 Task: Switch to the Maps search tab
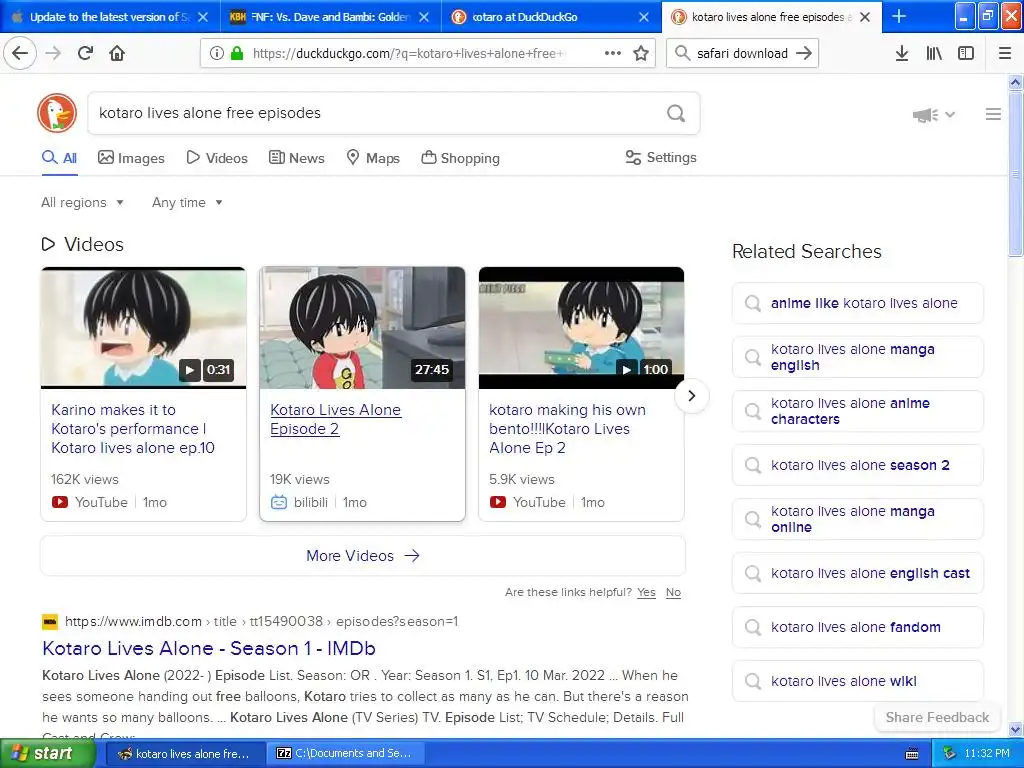[373, 158]
